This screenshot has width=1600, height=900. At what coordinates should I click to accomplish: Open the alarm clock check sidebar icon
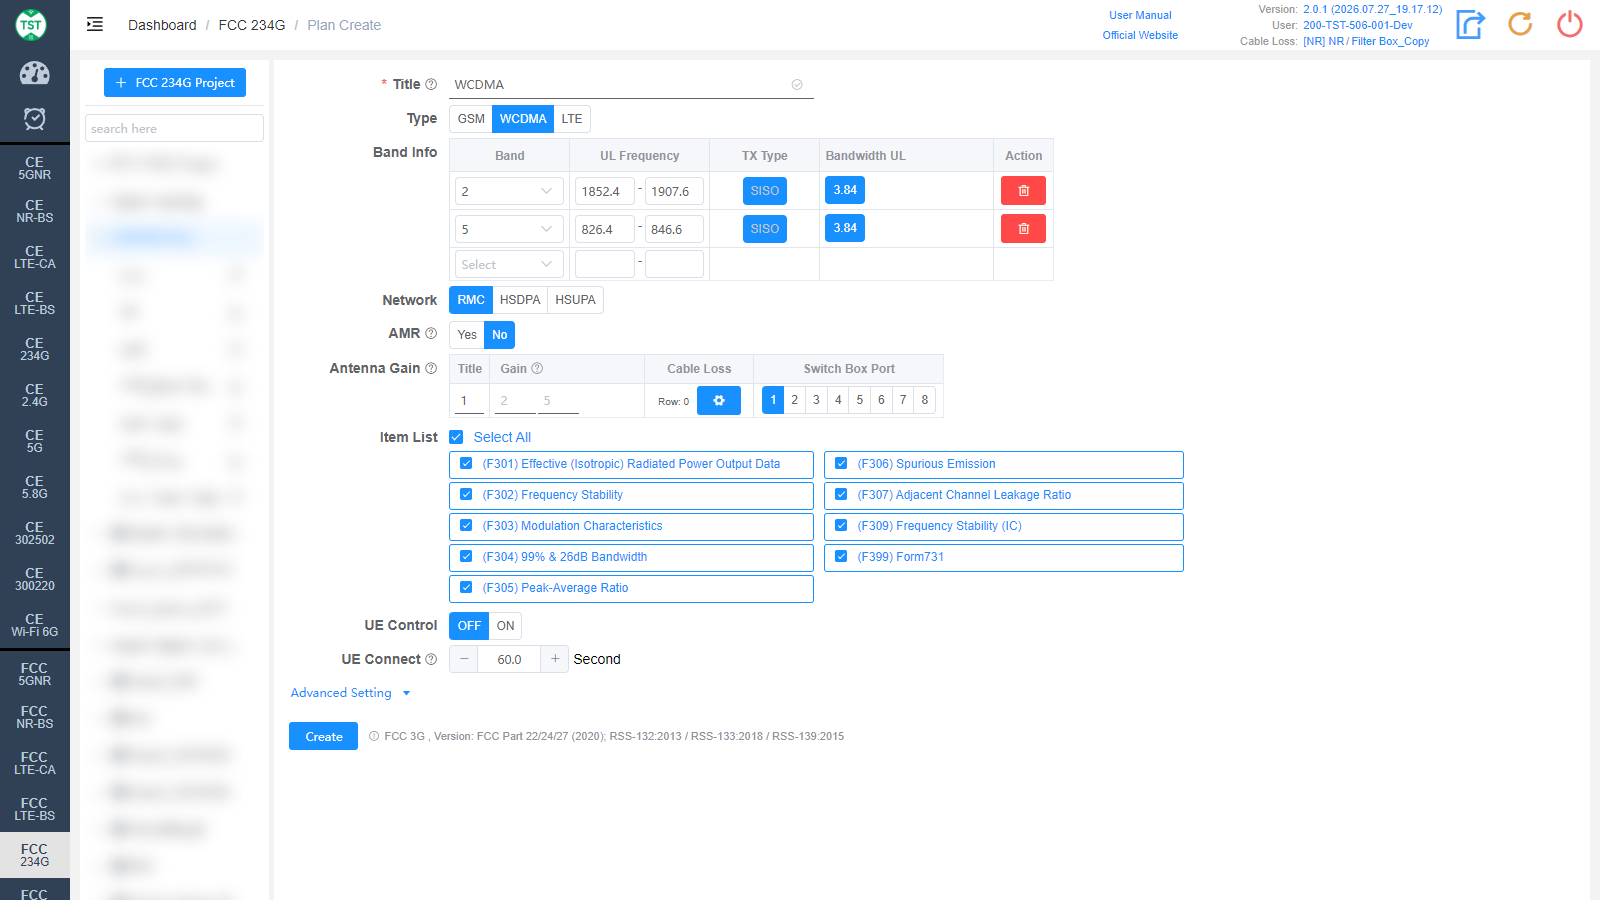pyautogui.click(x=35, y=119)
